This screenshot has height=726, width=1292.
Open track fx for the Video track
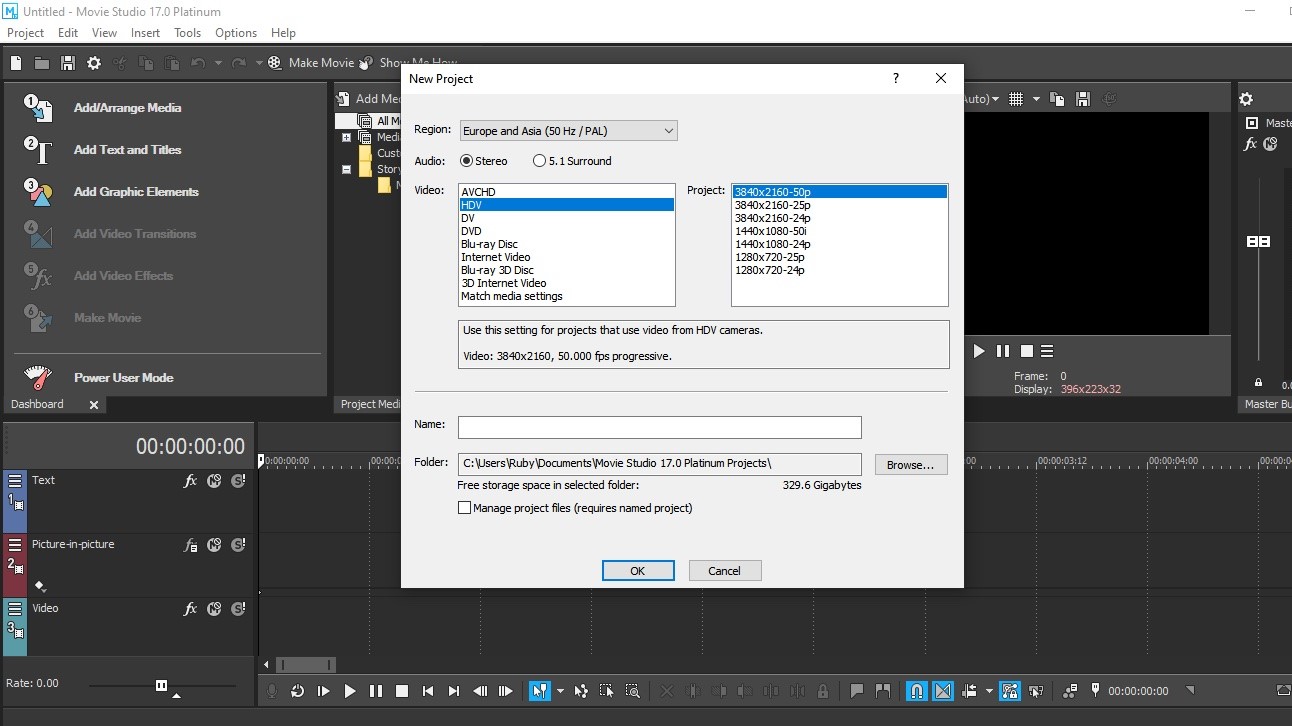pos(190,609)
